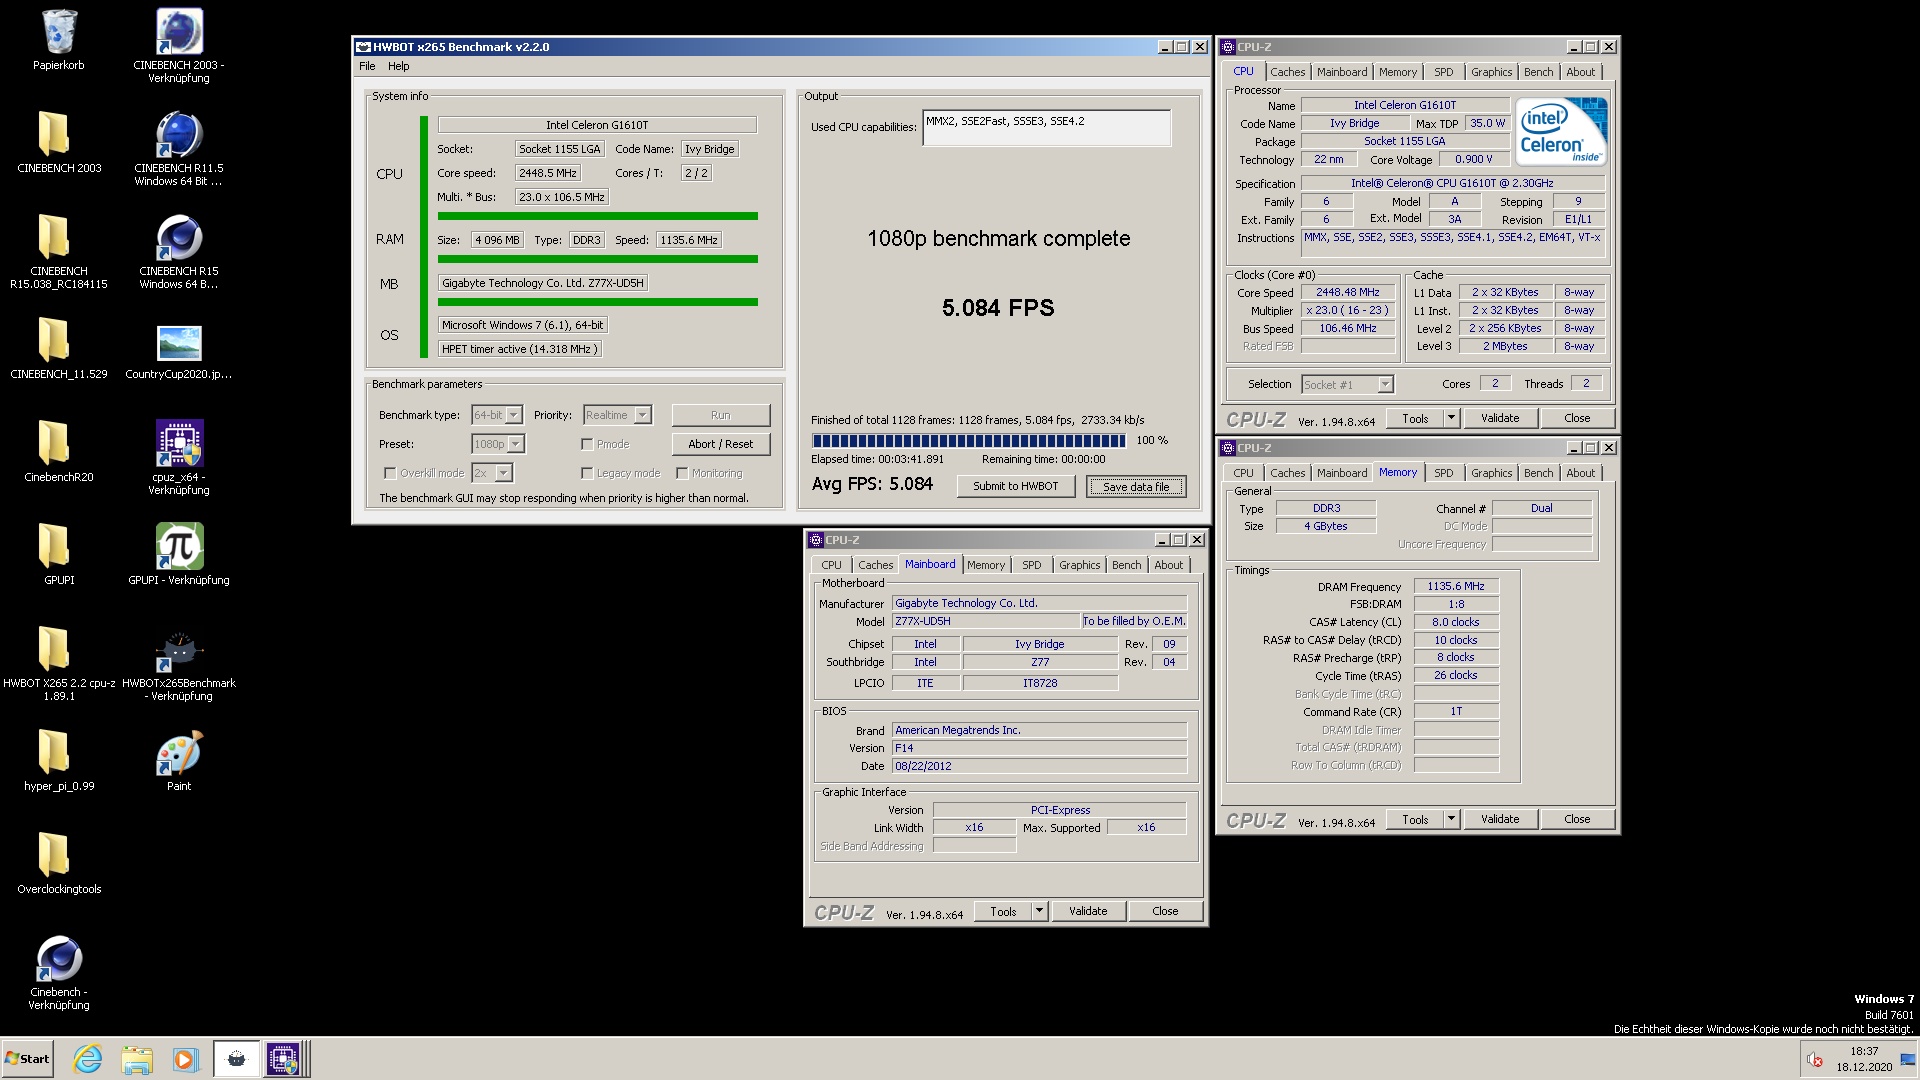This screenshot has width=1920, height=1080.
Task: Toggle the Legacy mode checkbox
Action: (587, 473)
